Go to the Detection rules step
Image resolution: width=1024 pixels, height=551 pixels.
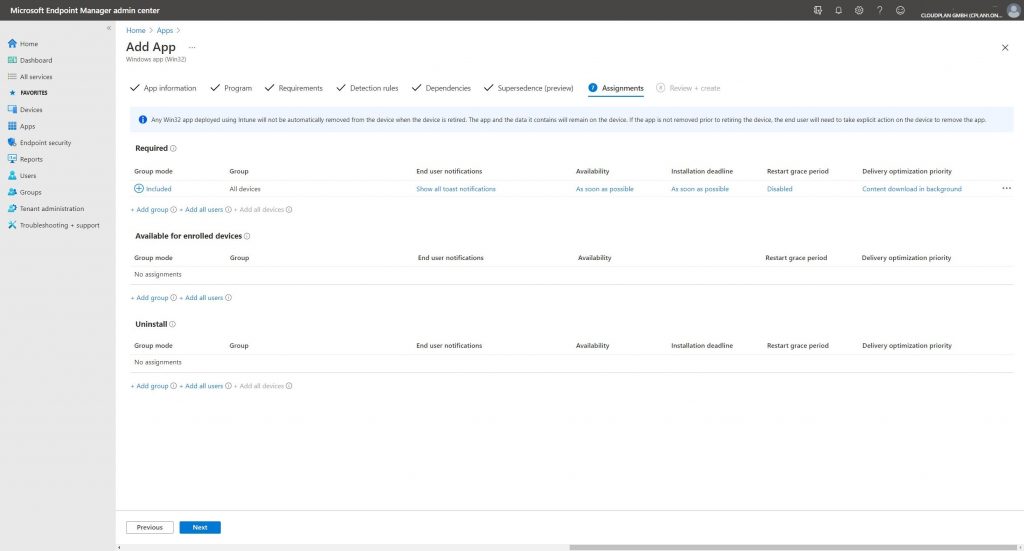coord(367,88)
